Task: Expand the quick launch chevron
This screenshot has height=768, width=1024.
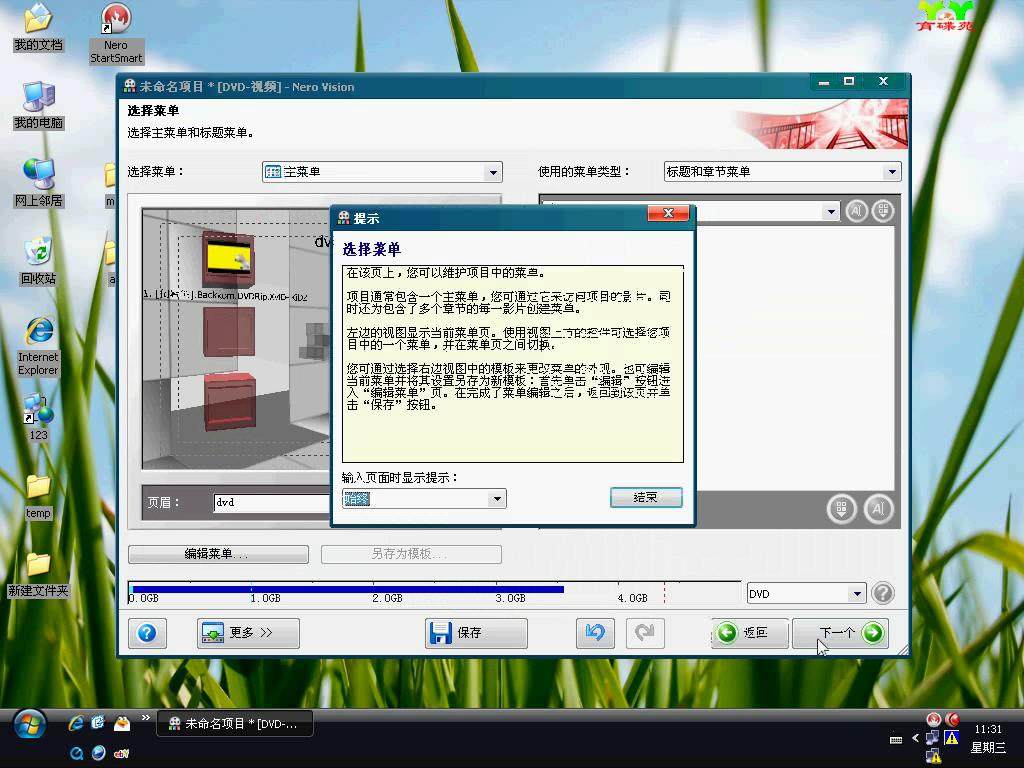Action: coord(146,718)
